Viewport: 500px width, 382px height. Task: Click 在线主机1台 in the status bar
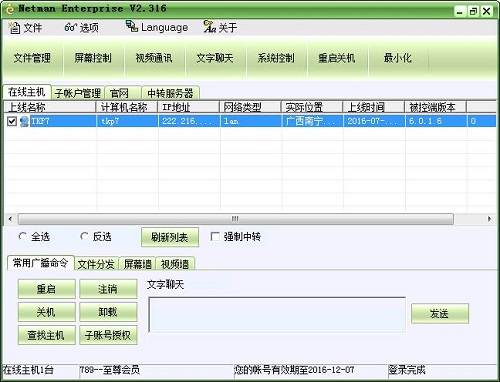pos(28,370)
